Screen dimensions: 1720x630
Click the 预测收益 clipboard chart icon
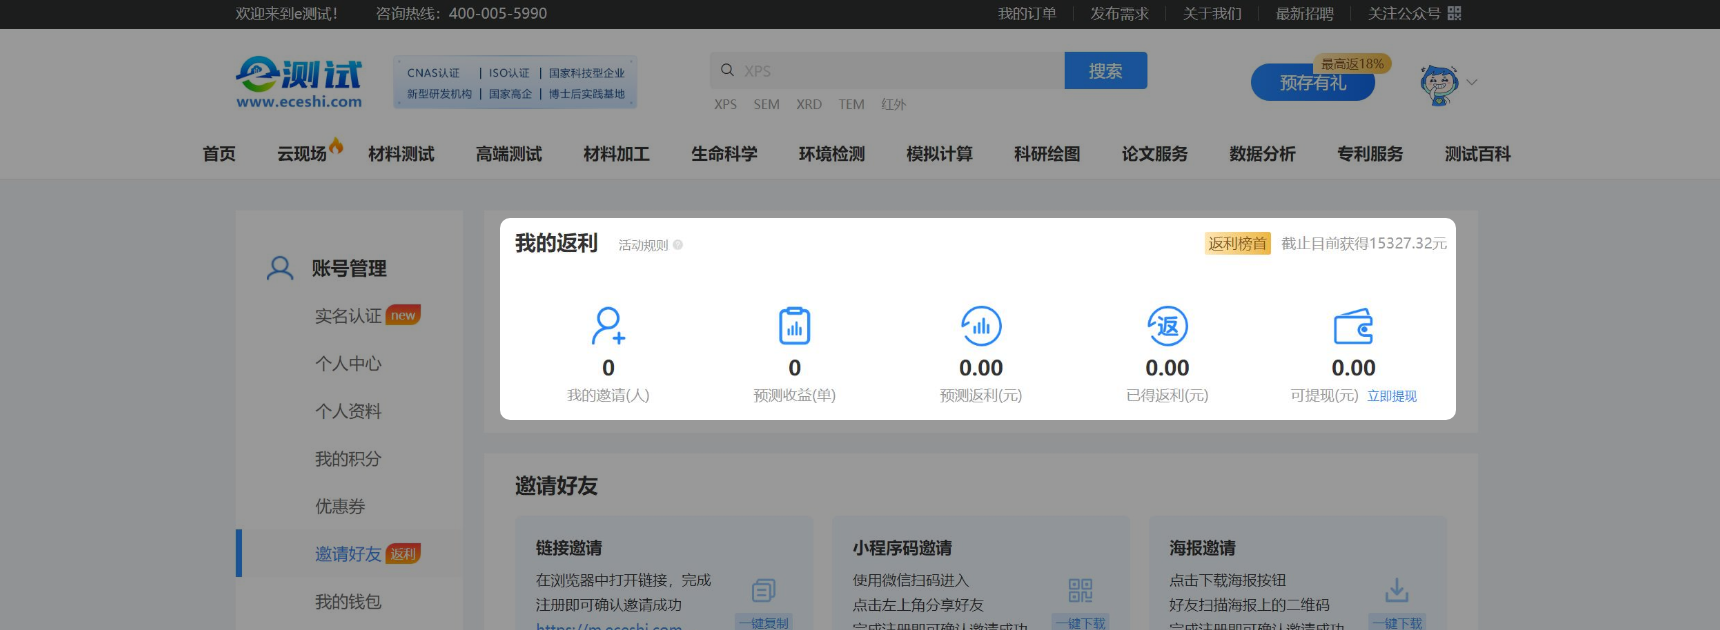point(794,326)
